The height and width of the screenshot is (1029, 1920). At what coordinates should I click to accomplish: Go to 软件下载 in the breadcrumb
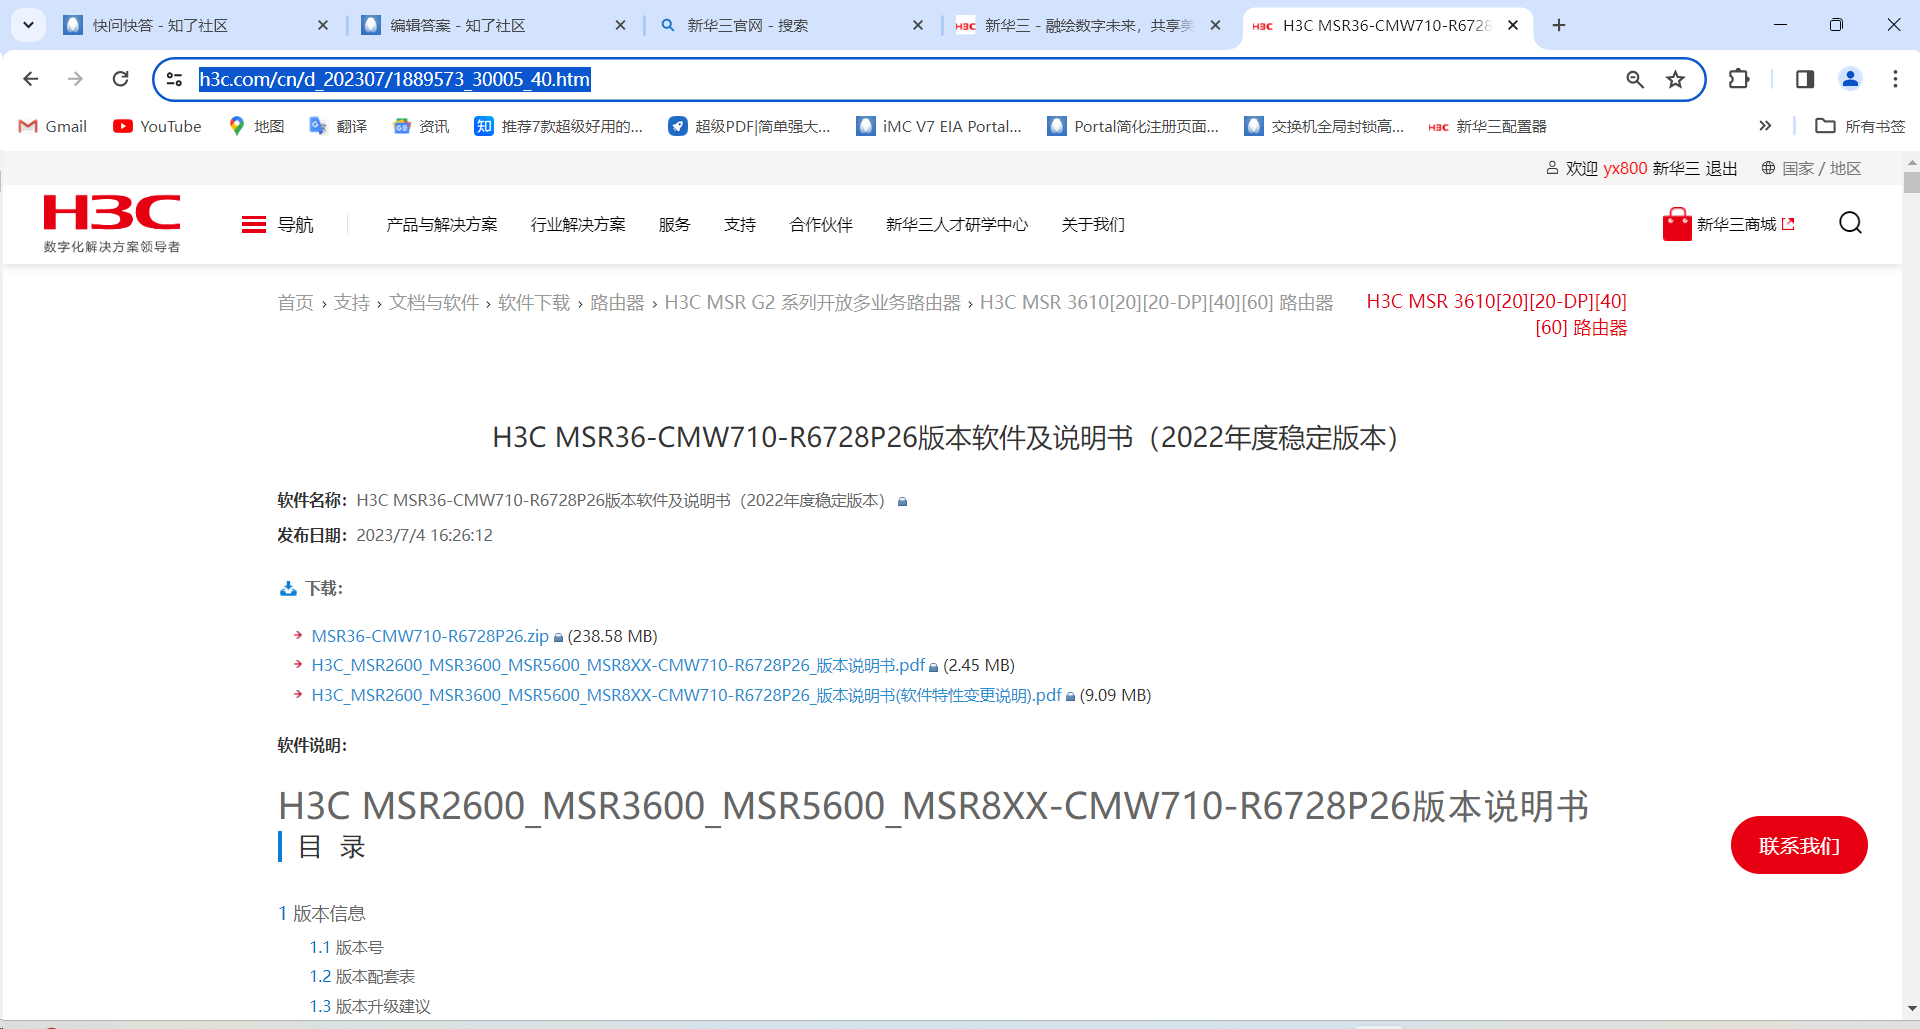(x=534, y=302)
